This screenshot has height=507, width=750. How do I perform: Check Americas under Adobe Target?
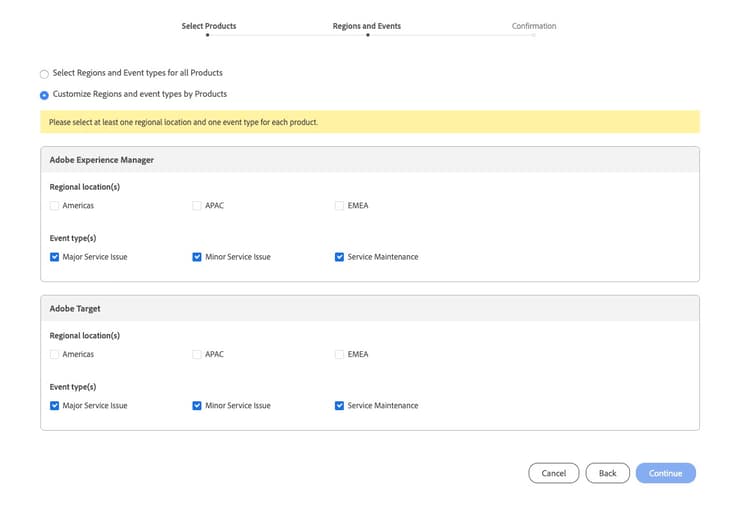[x=54, y=354]
